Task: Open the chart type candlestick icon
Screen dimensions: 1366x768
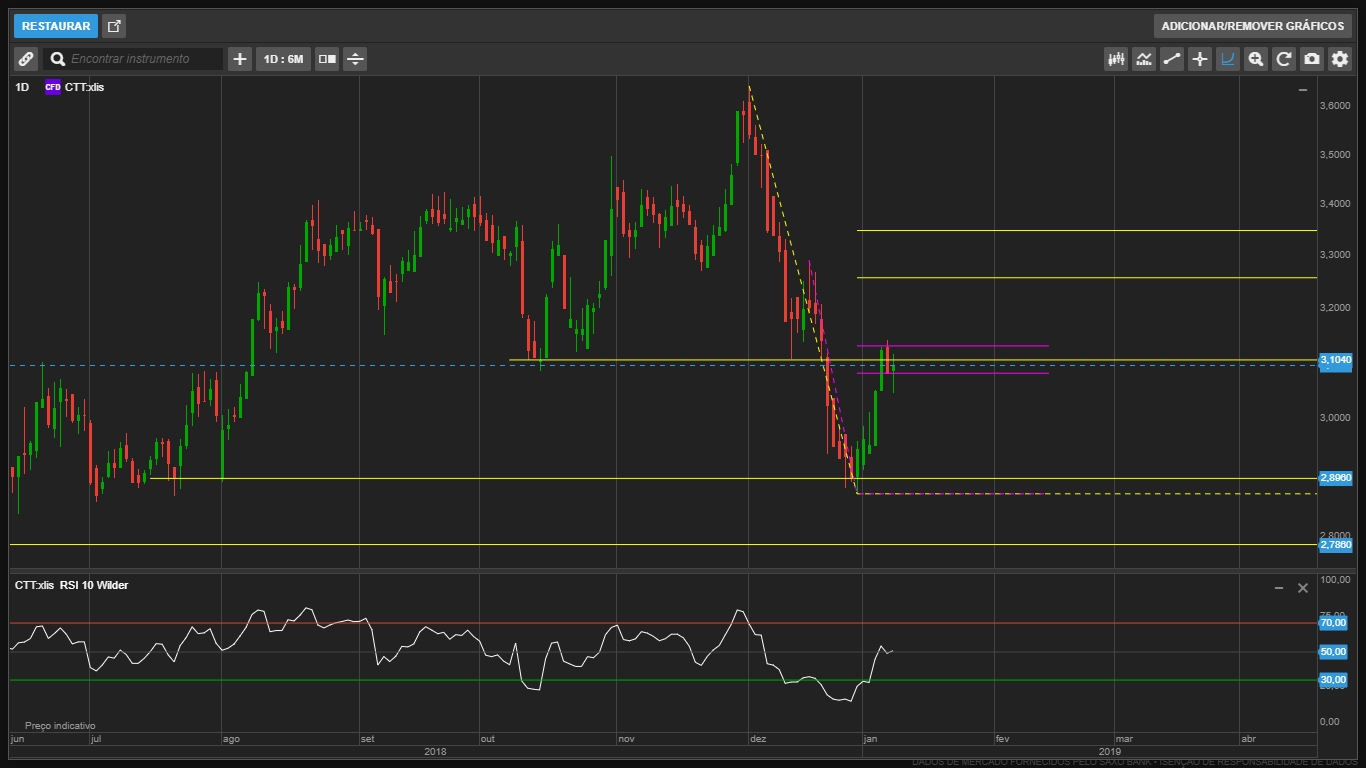Action: pos(1116,59)
